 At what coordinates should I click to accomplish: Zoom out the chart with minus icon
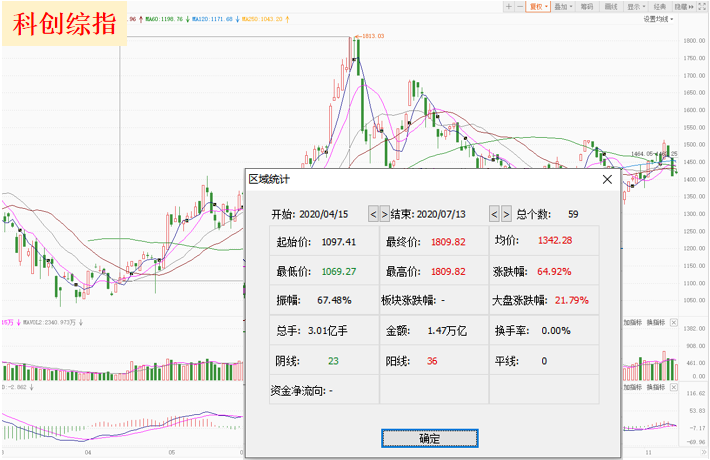(520, 6)
